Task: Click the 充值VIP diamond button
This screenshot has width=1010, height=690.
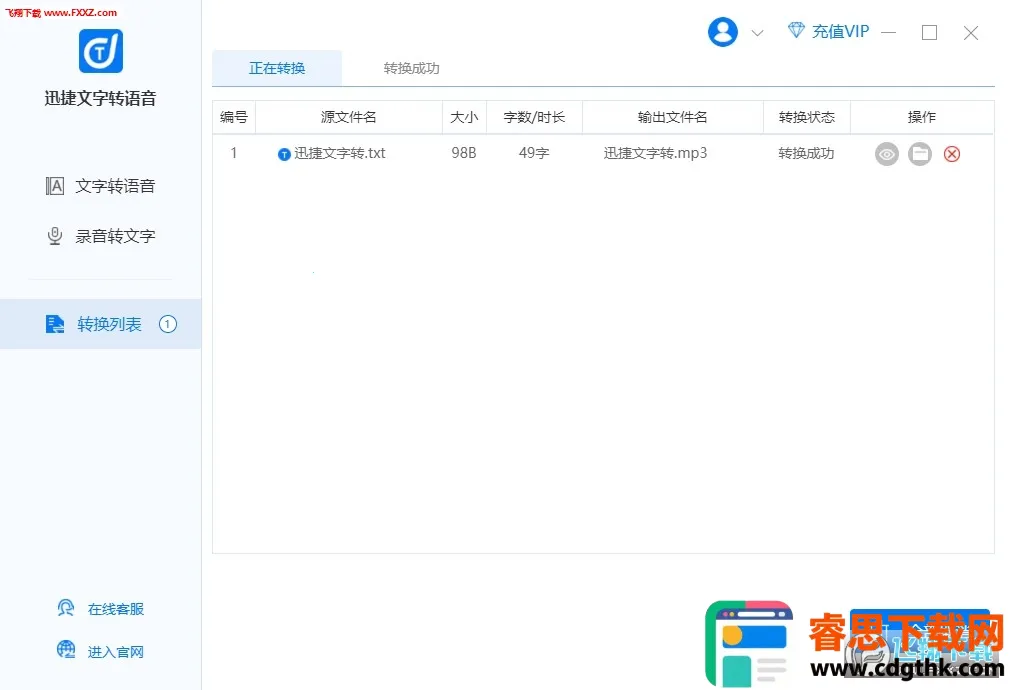Action: 828,31
